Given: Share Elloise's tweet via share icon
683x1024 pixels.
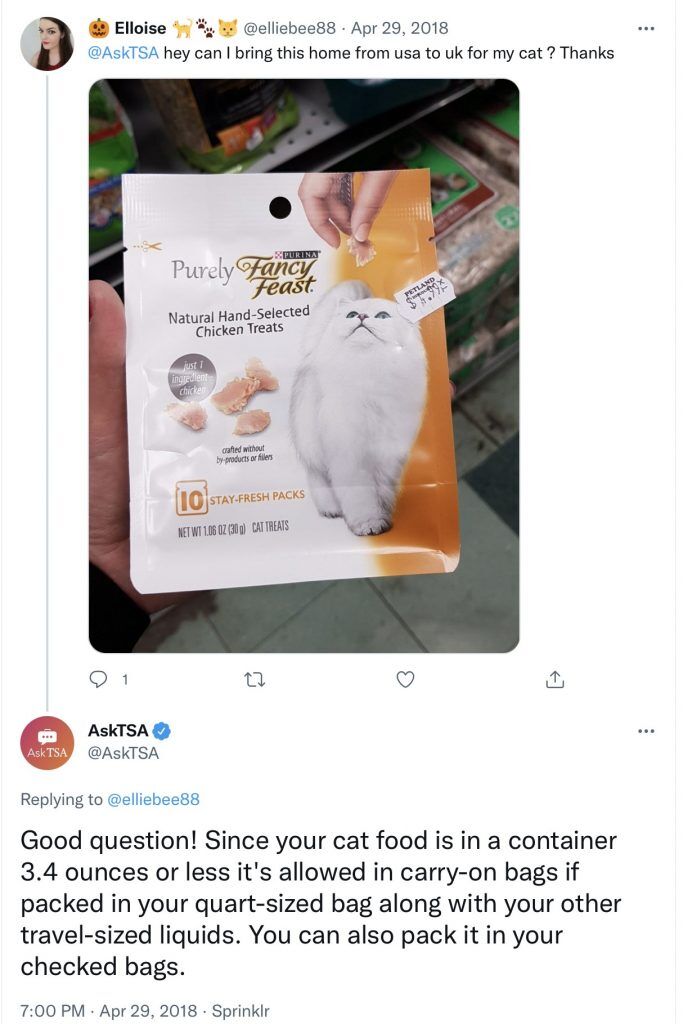Looking at the screenshot, I should tap(554, 680).
